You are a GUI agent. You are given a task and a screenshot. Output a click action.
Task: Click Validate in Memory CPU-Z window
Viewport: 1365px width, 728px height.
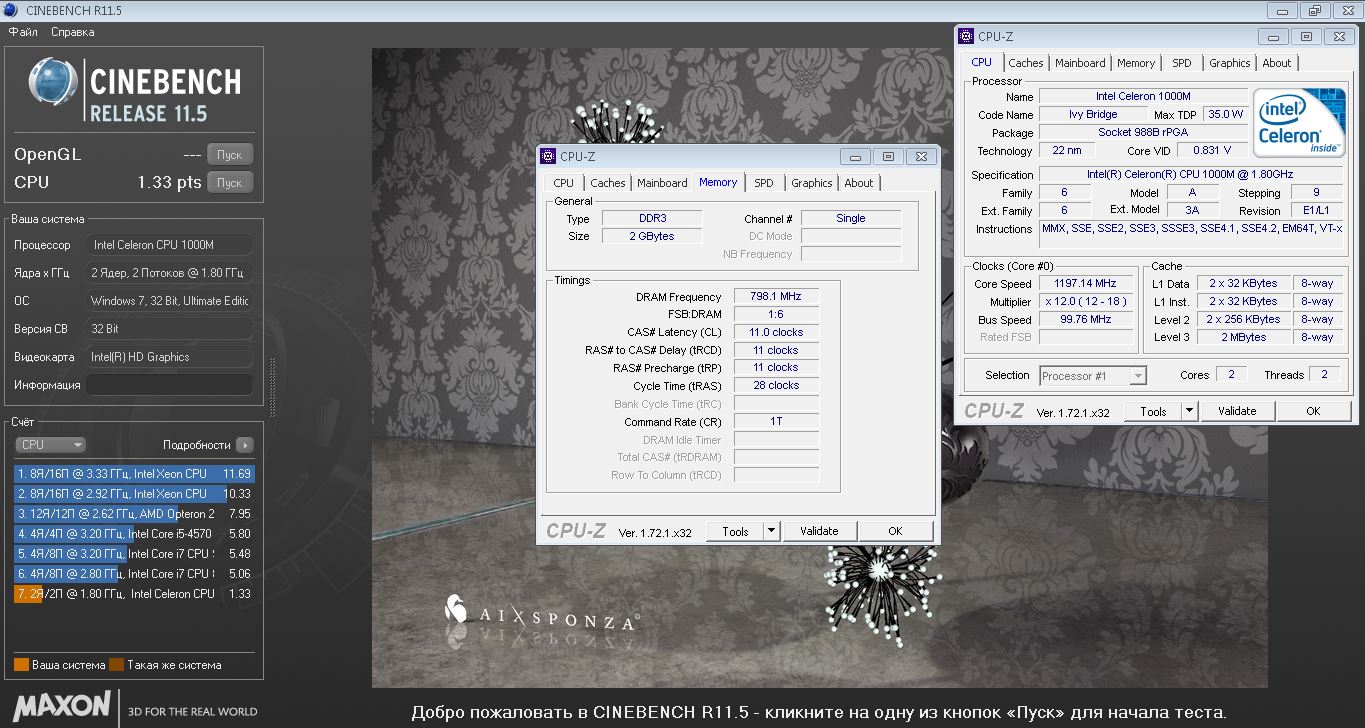pyautogui.click(x=819, y=531)
